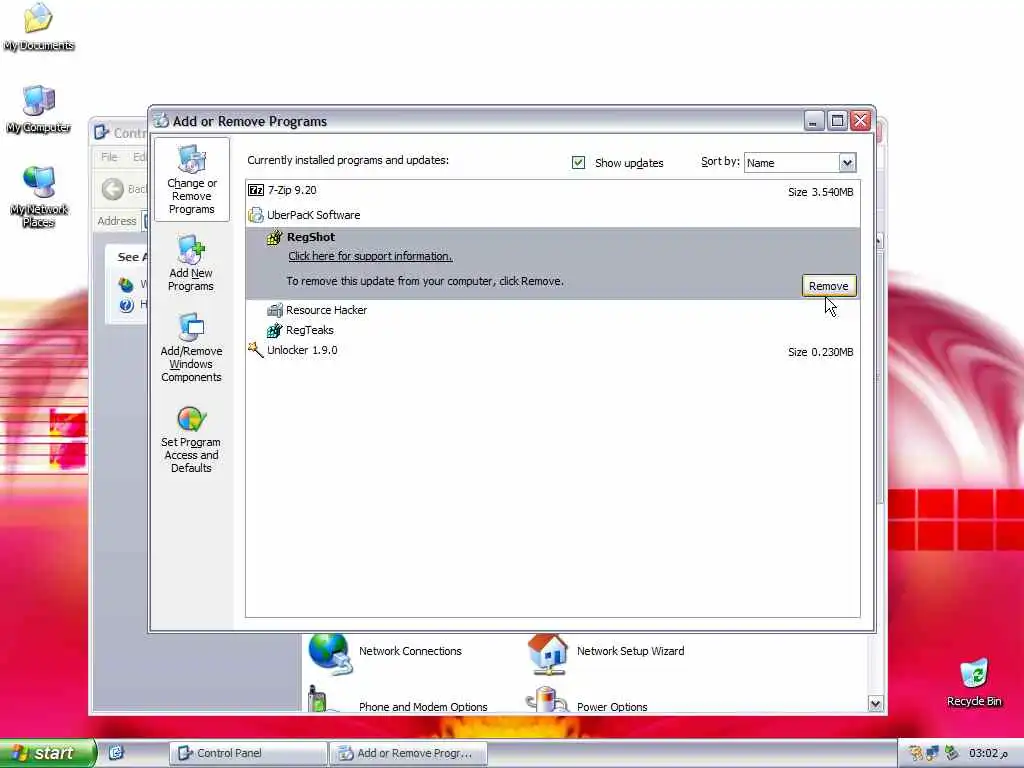Click the Remove button for RegShot
The width and height of the screenshot is (1024, 768).
829,286
